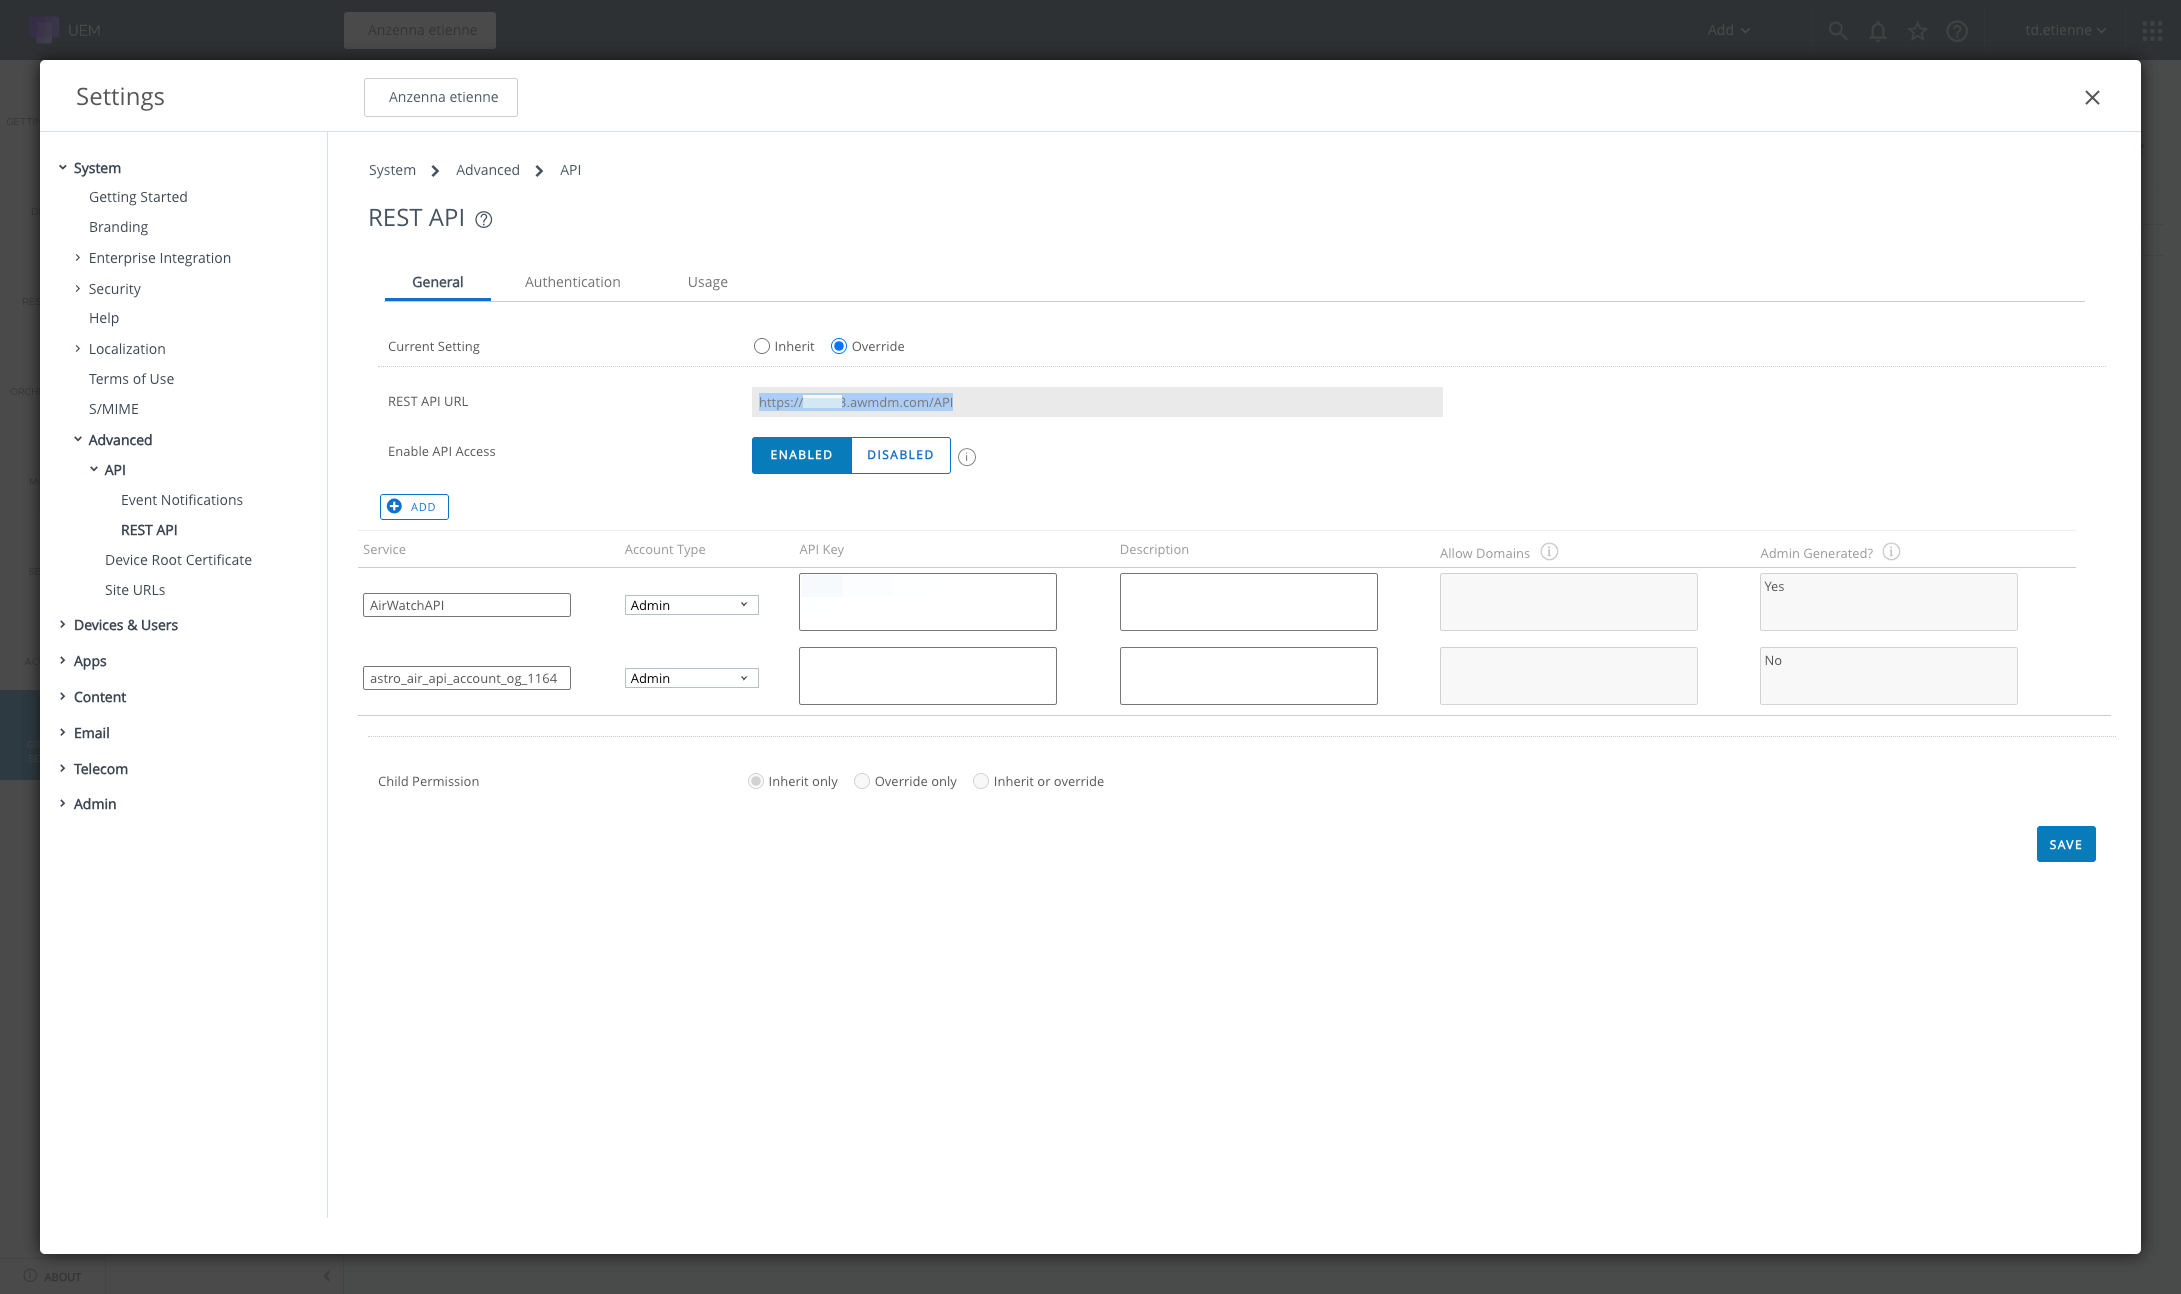Switch to the Authentication tab
This screenshot has height=1294, width=2181.
pyautogui.click(x=572, y=282)
